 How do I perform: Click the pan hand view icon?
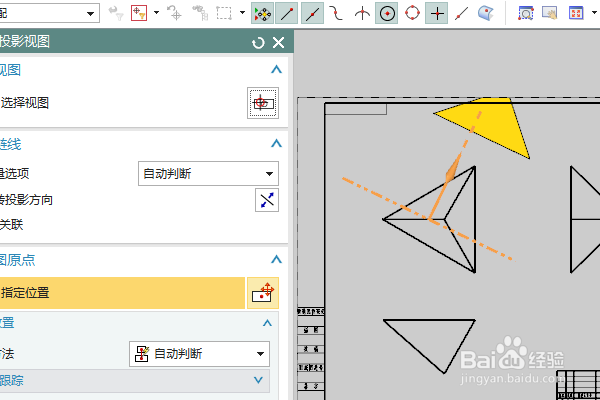[x=550, y=13]
